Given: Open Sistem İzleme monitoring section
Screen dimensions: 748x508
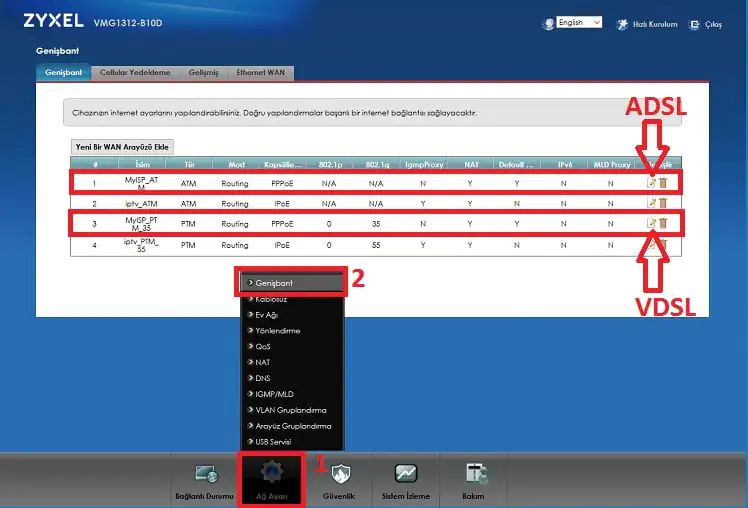Looking at the screenshot, I should pyautogui.click(x=406, y=480).
